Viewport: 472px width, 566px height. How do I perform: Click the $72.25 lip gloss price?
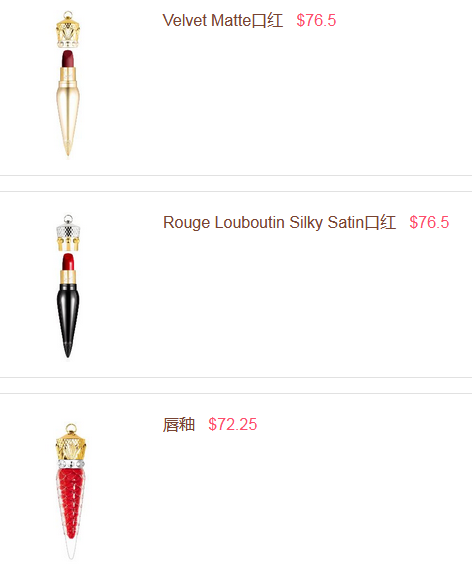(x=233, y=424)
